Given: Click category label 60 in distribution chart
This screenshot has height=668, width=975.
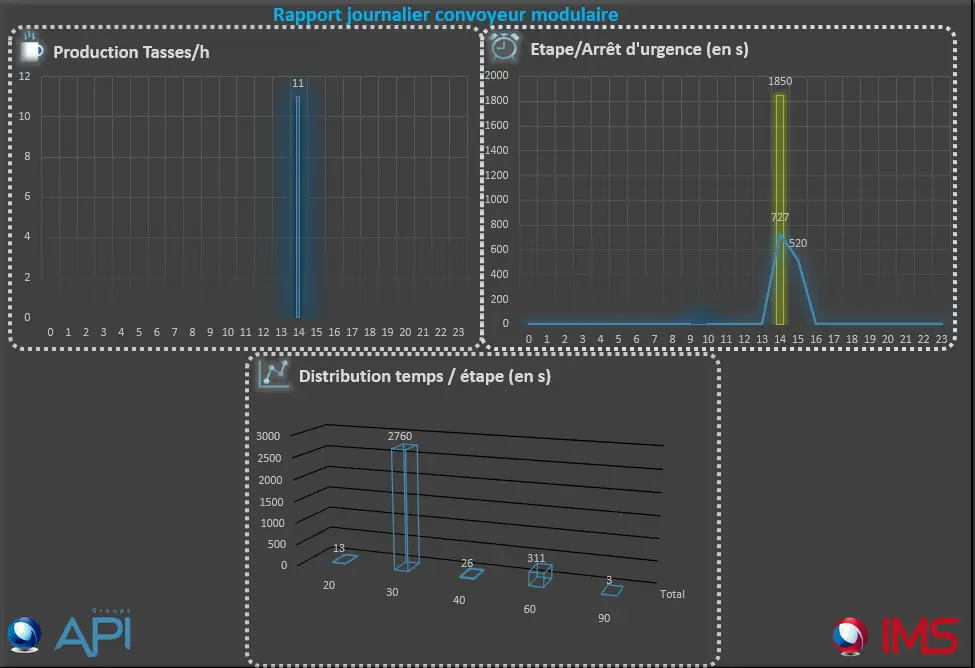Looking at the screenshot, I should click(530, 609).
